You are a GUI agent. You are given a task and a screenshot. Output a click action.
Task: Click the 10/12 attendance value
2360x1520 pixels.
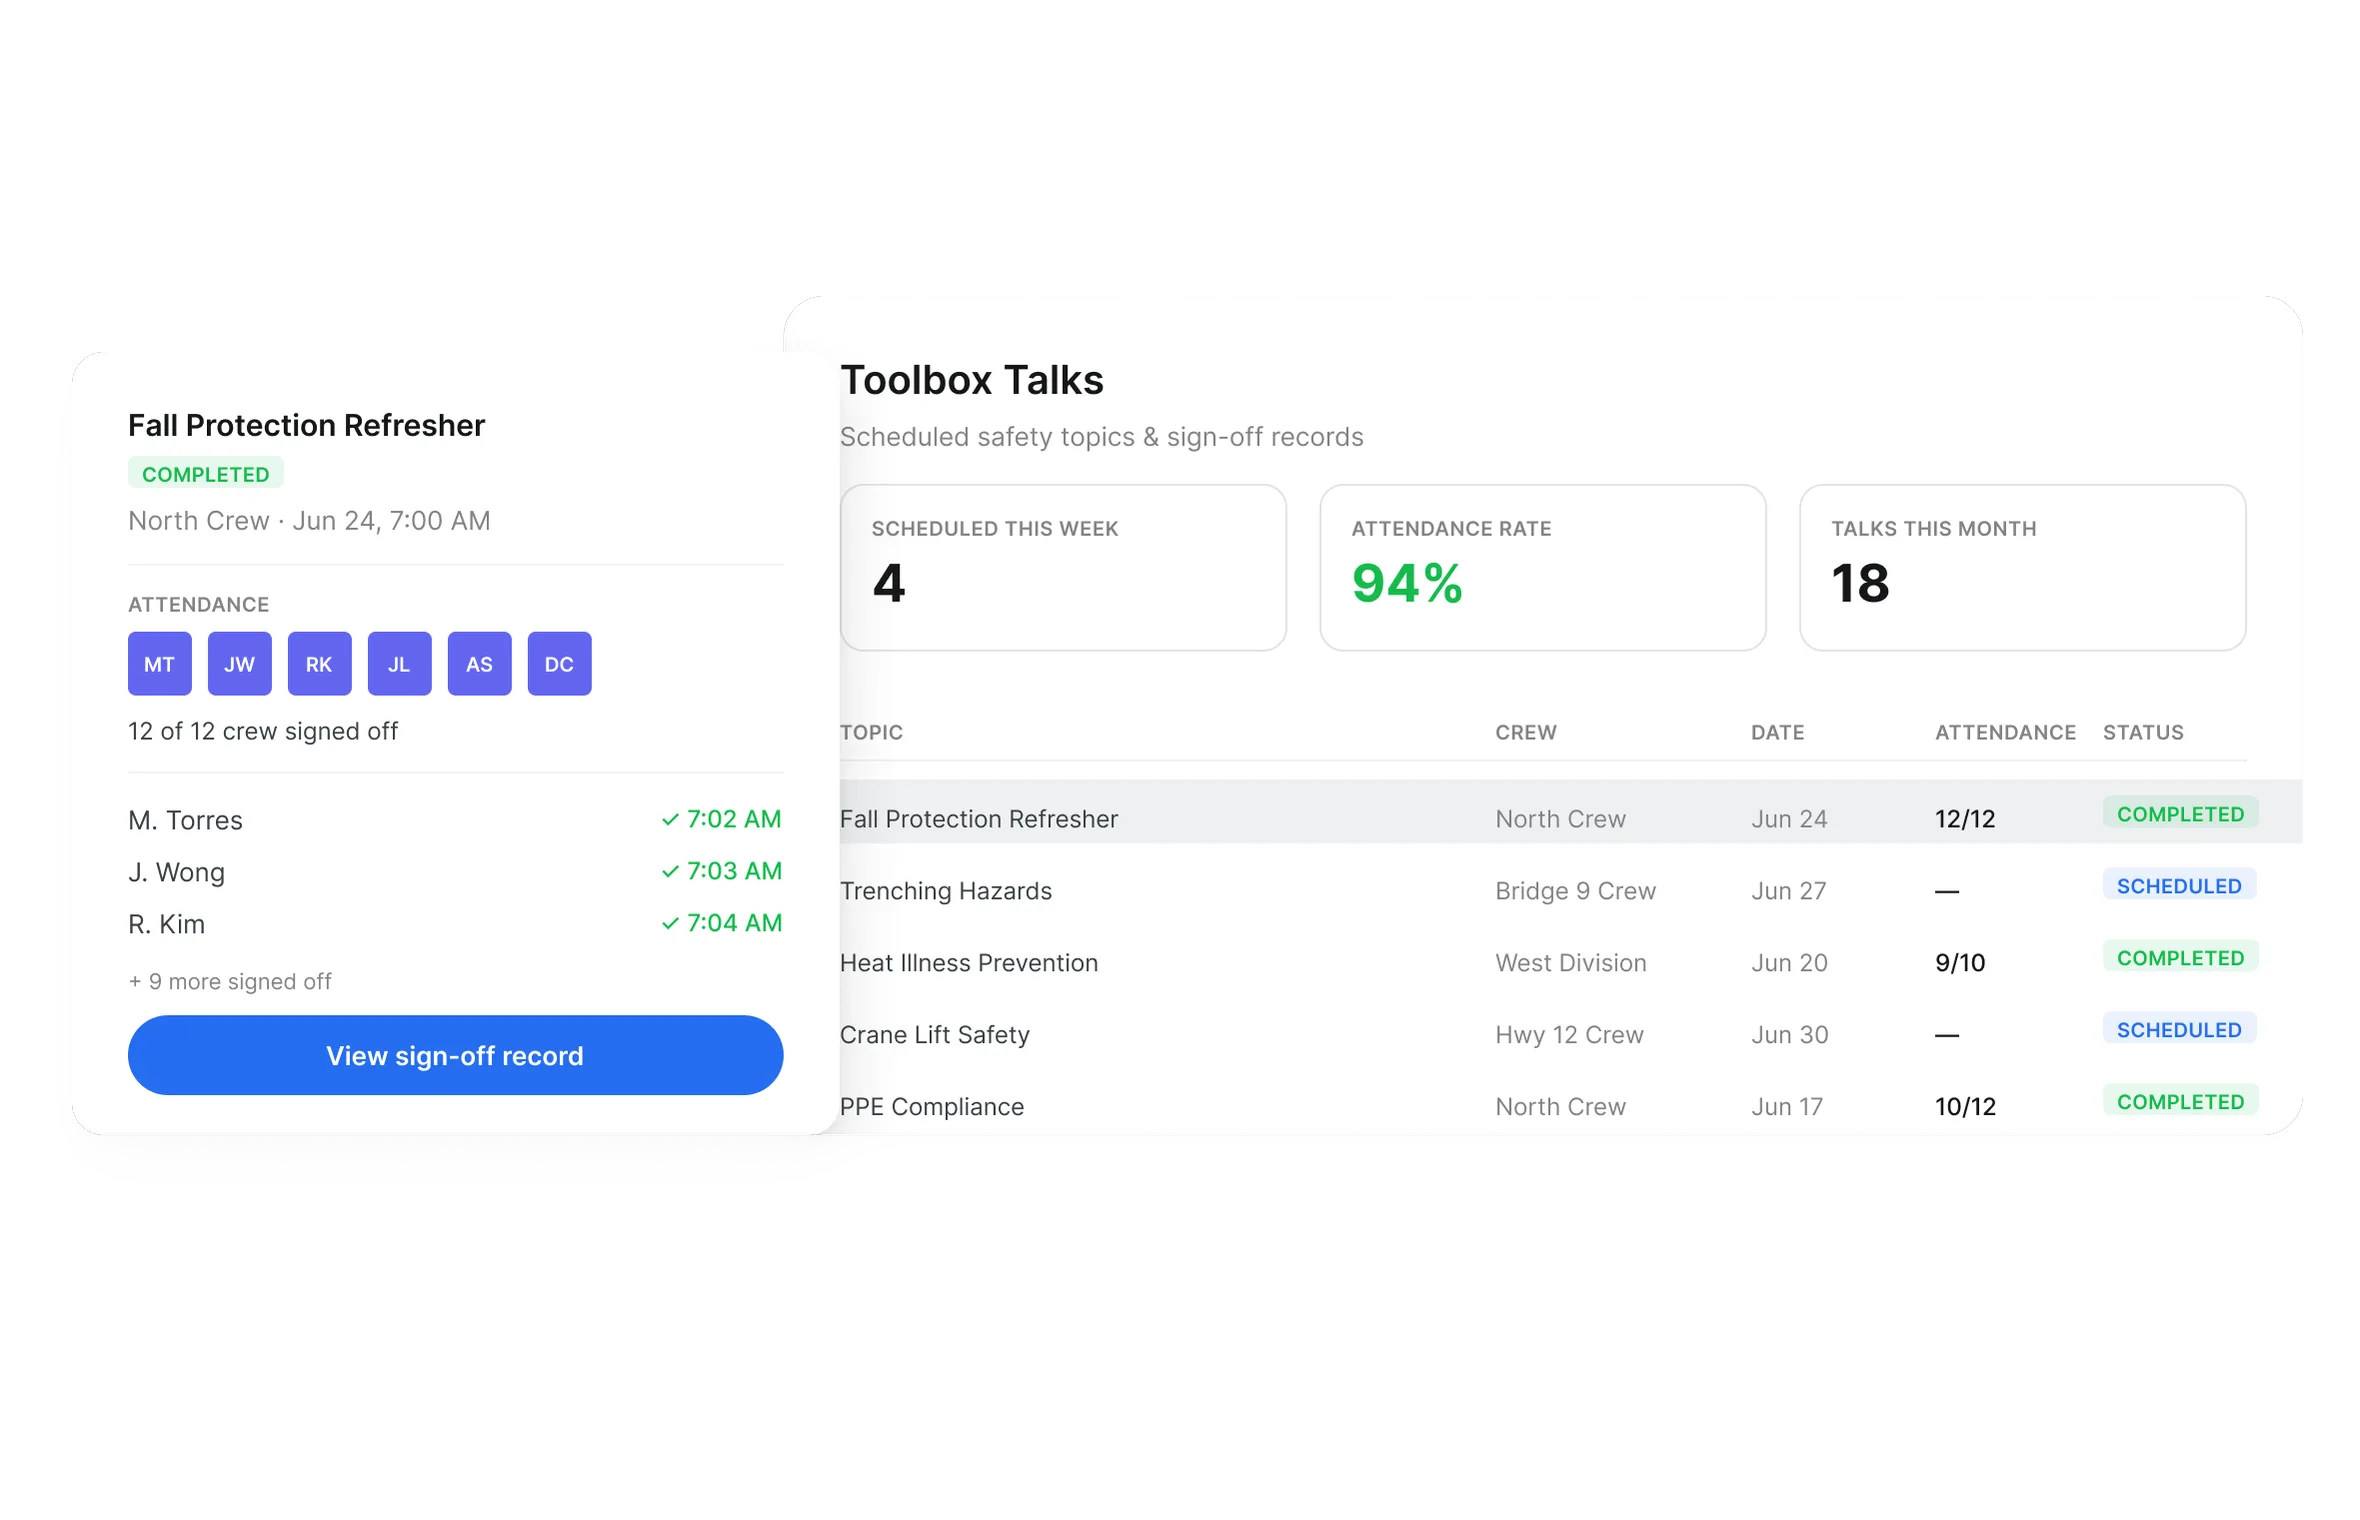(1965, 1107)
